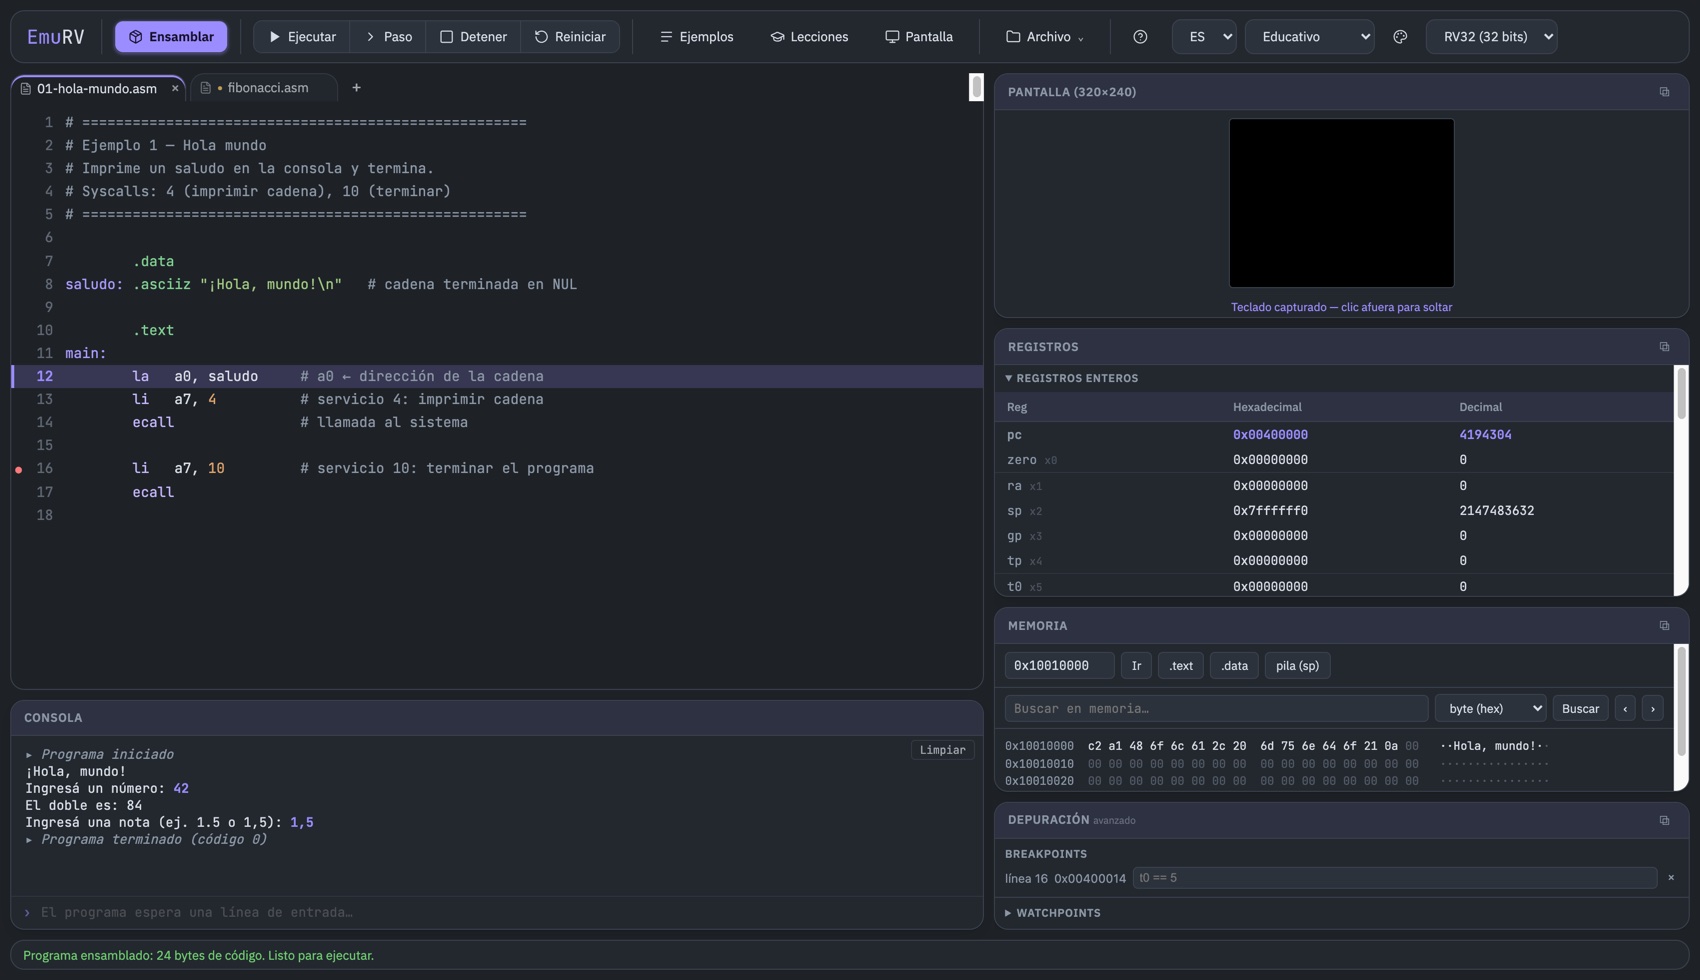The image size is (1700, 980).
Task: Open the Ejemplos menu
Action: [697, 37]
